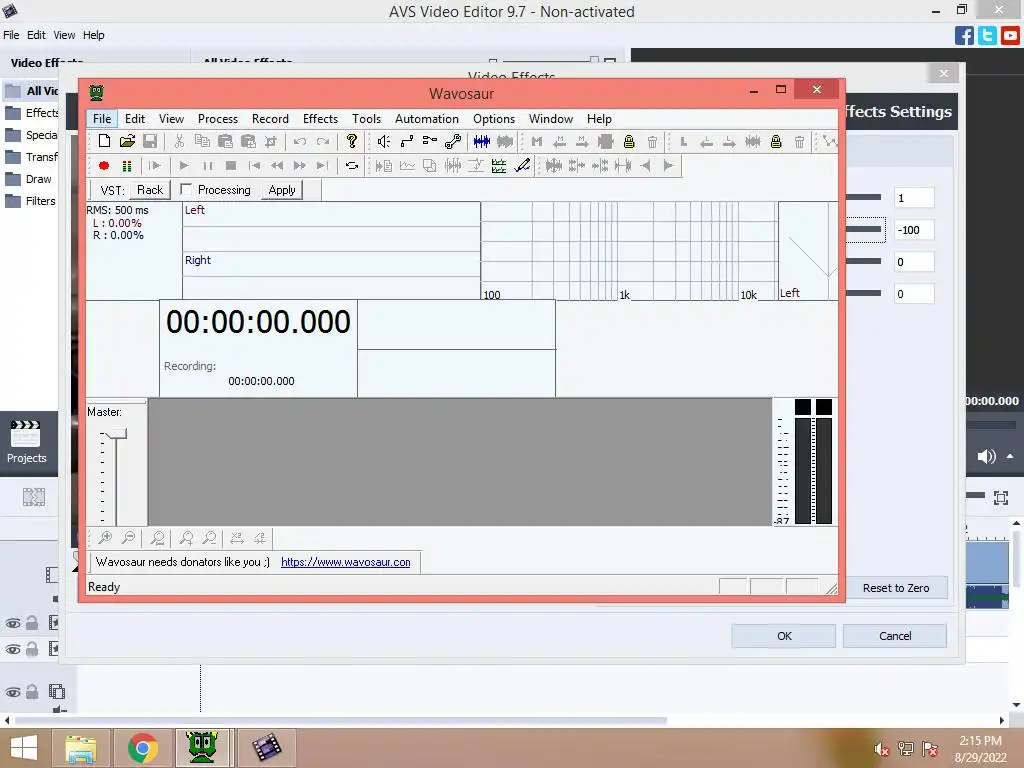1024x768 pixels.
Task: Click AVS timeline scroll-up arrow
Action: pos(1016,523)
